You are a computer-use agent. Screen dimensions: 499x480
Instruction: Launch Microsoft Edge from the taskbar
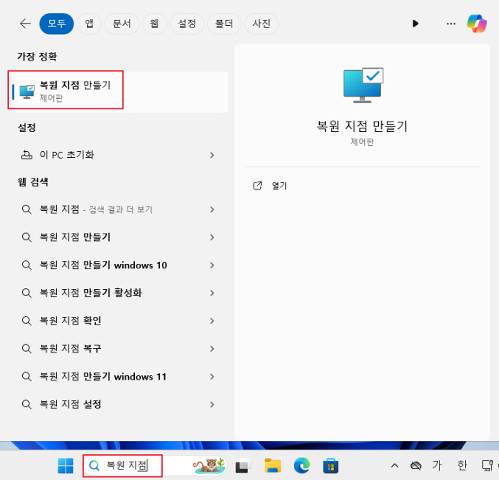pos(302,466)
